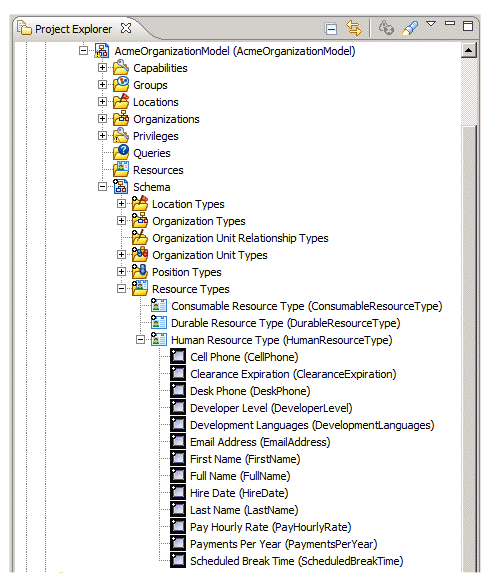Click the Clearance Expiration attribute icon
This screenshot has height=579, width=488.
pos(178,373)
